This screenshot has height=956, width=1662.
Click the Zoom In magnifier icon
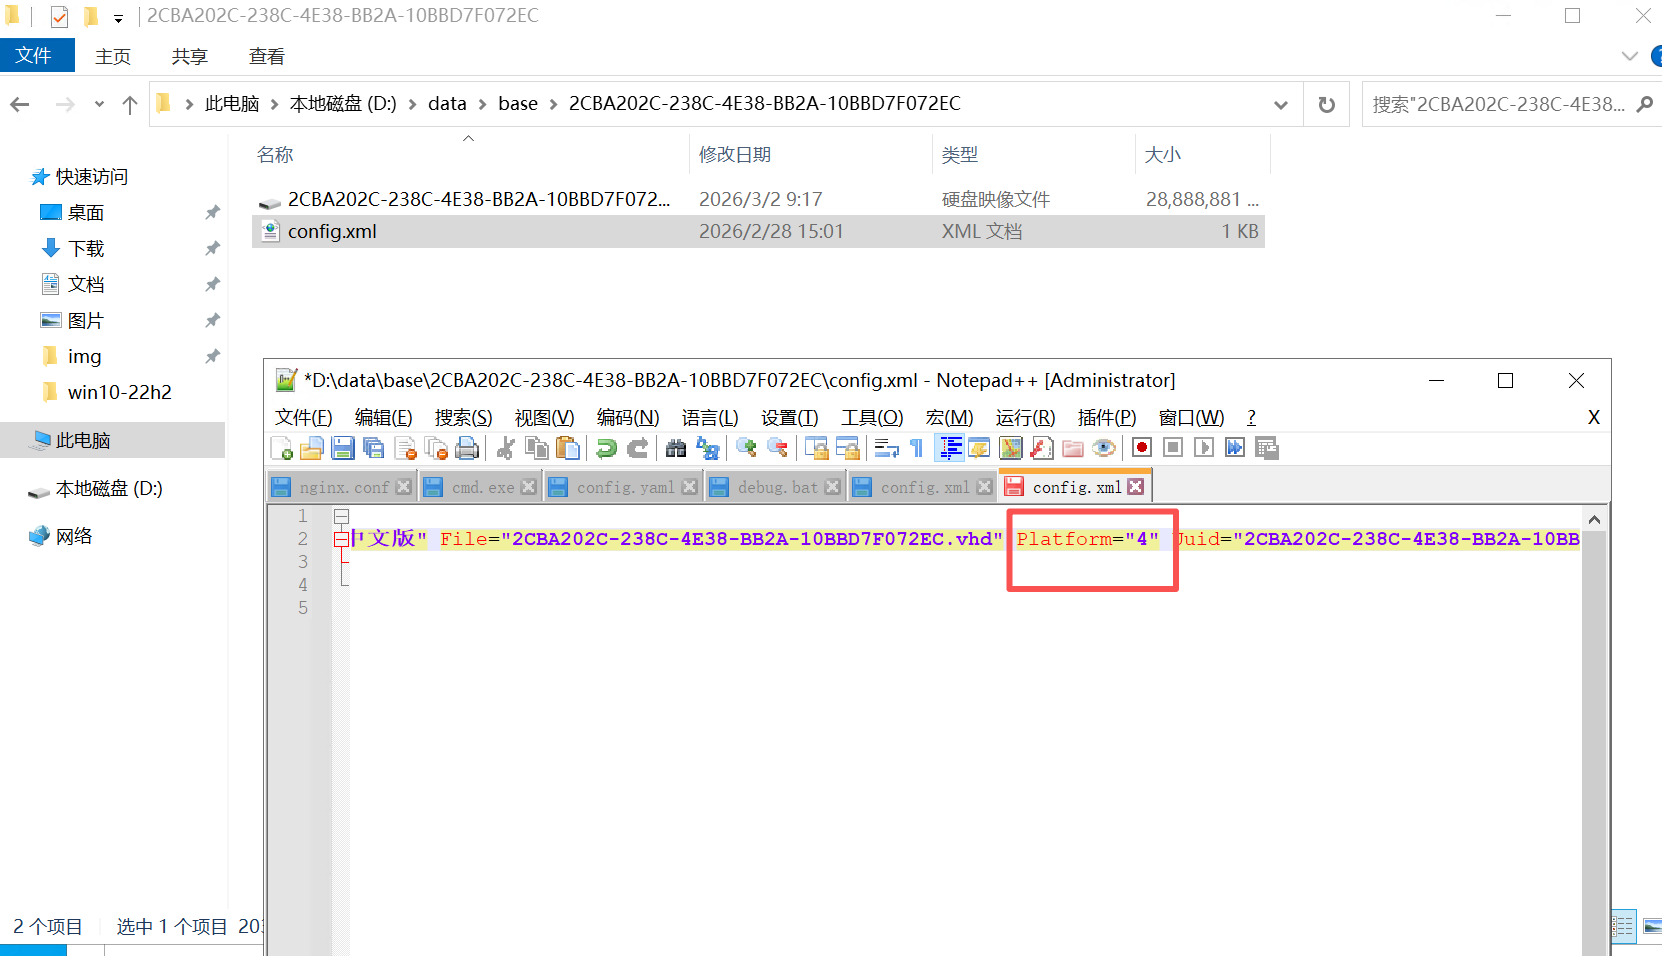(746, 448)
